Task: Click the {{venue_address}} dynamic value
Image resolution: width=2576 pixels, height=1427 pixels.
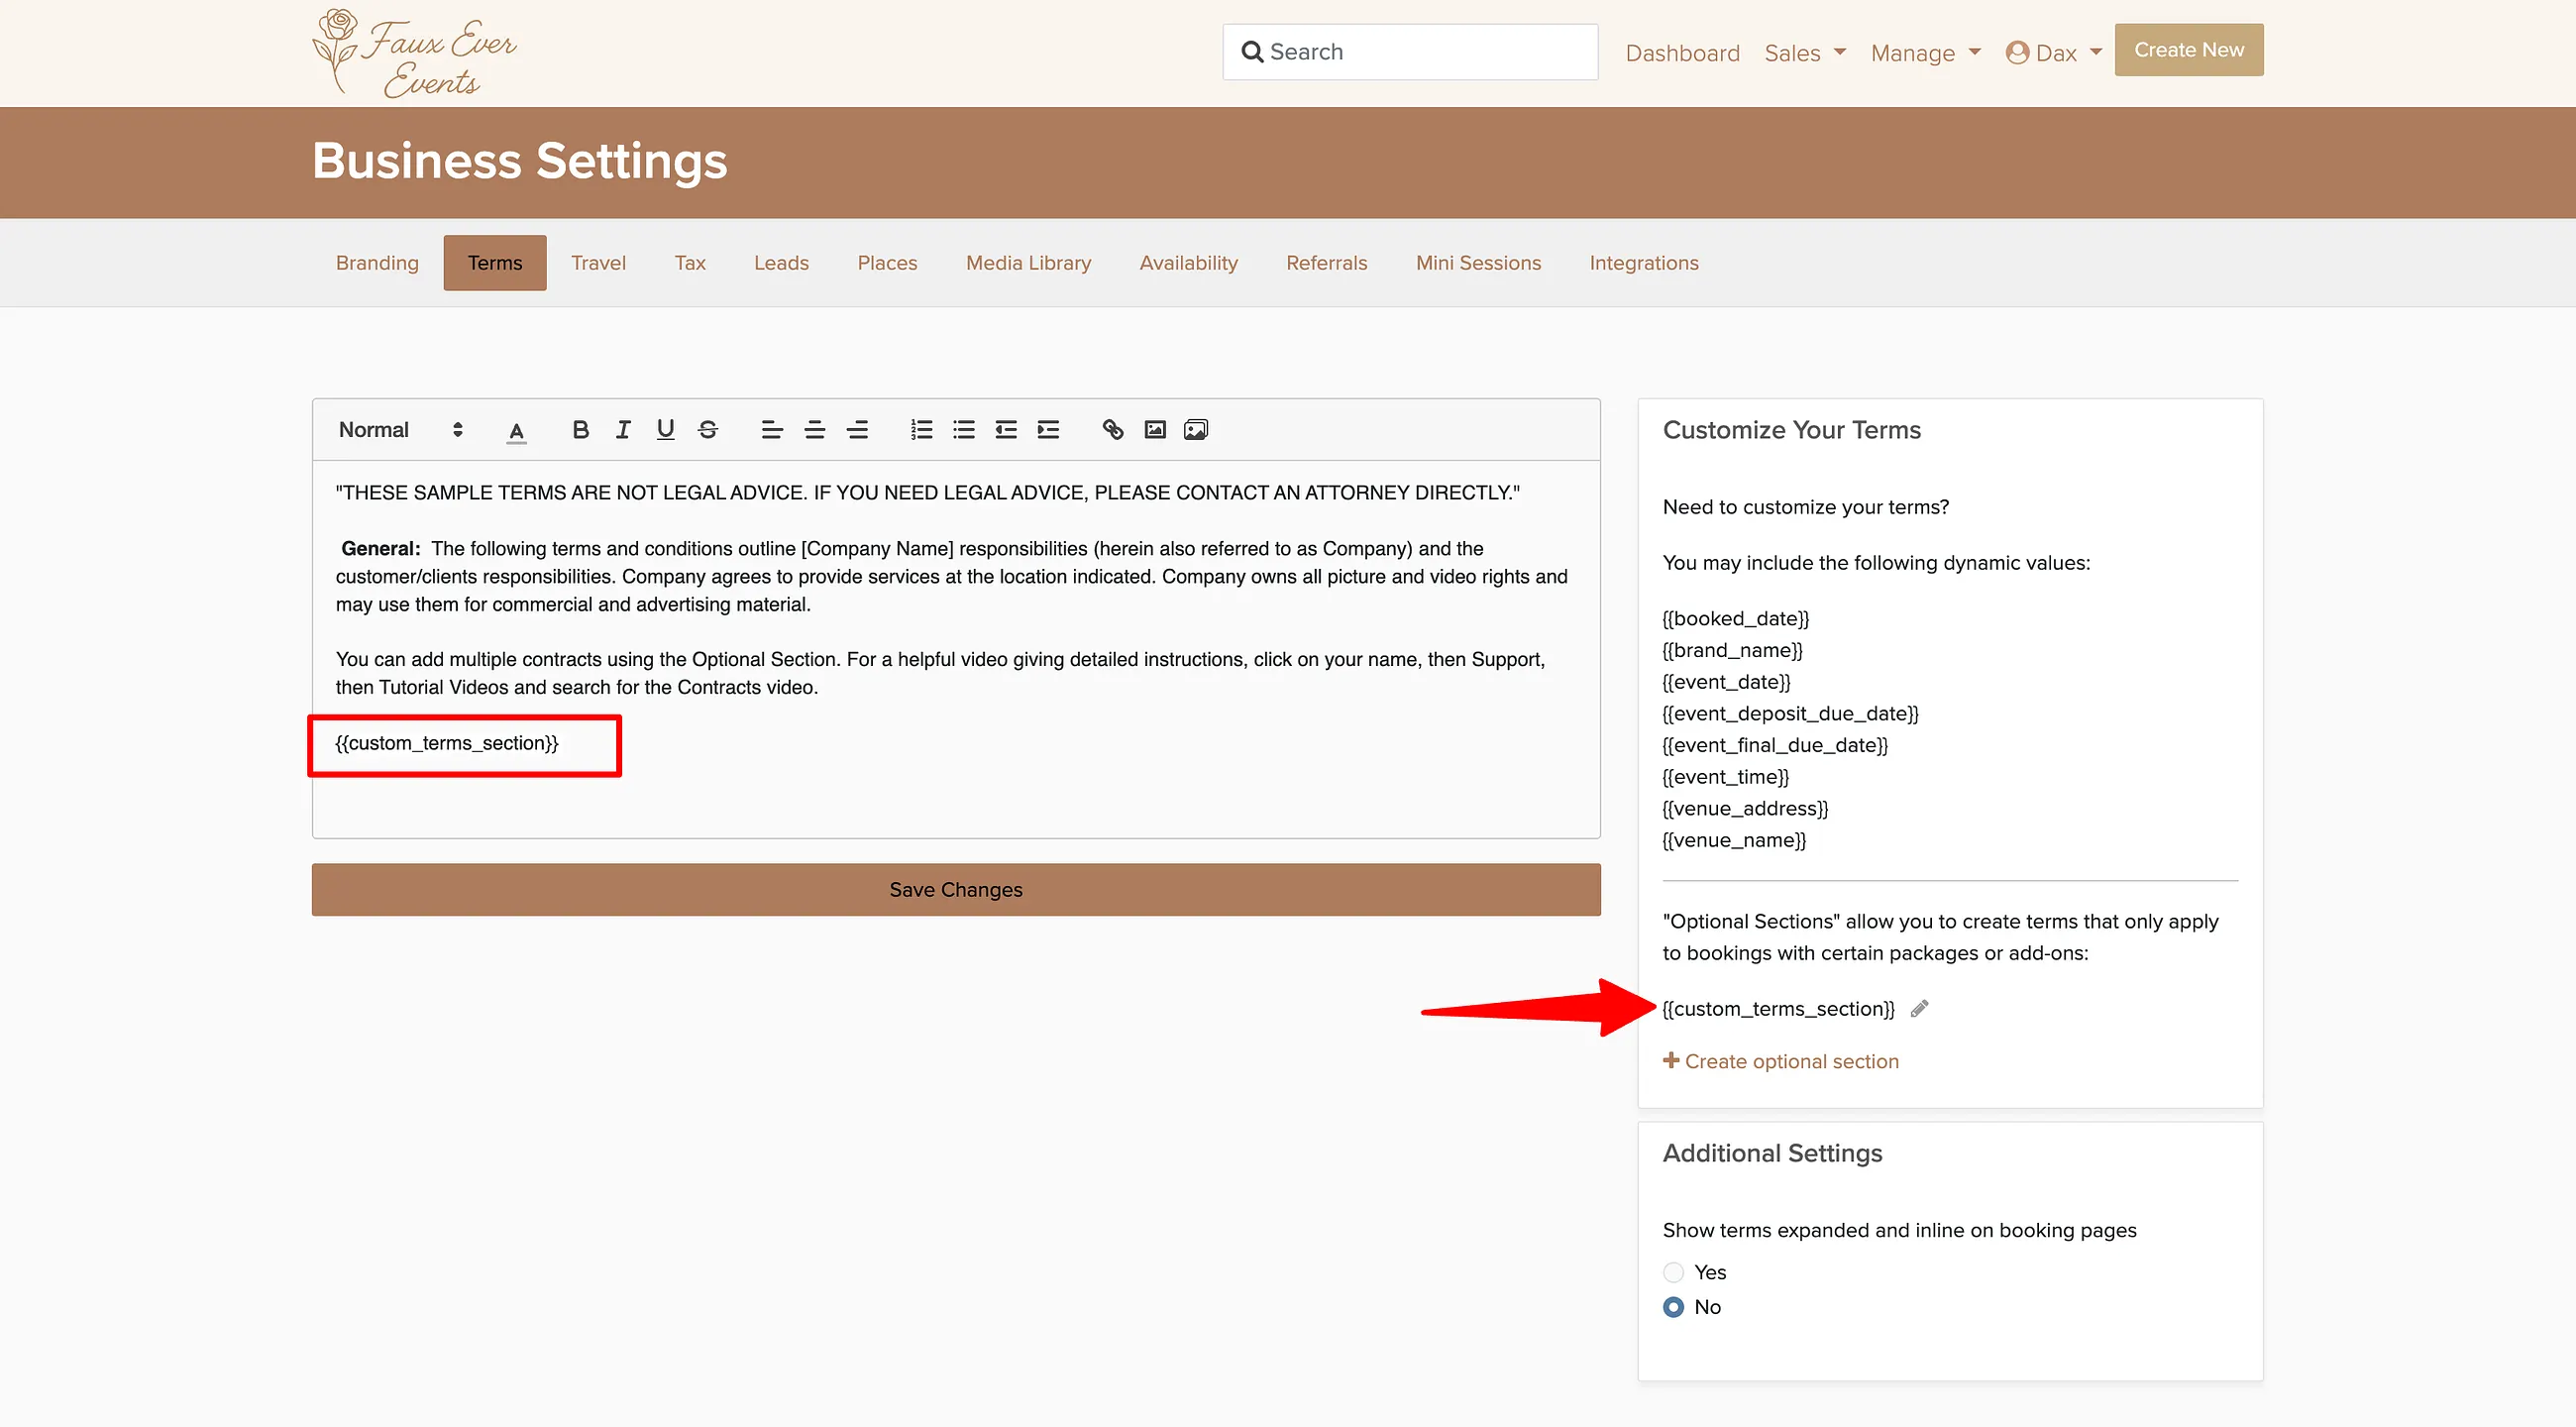Action: pos(1745,808)
